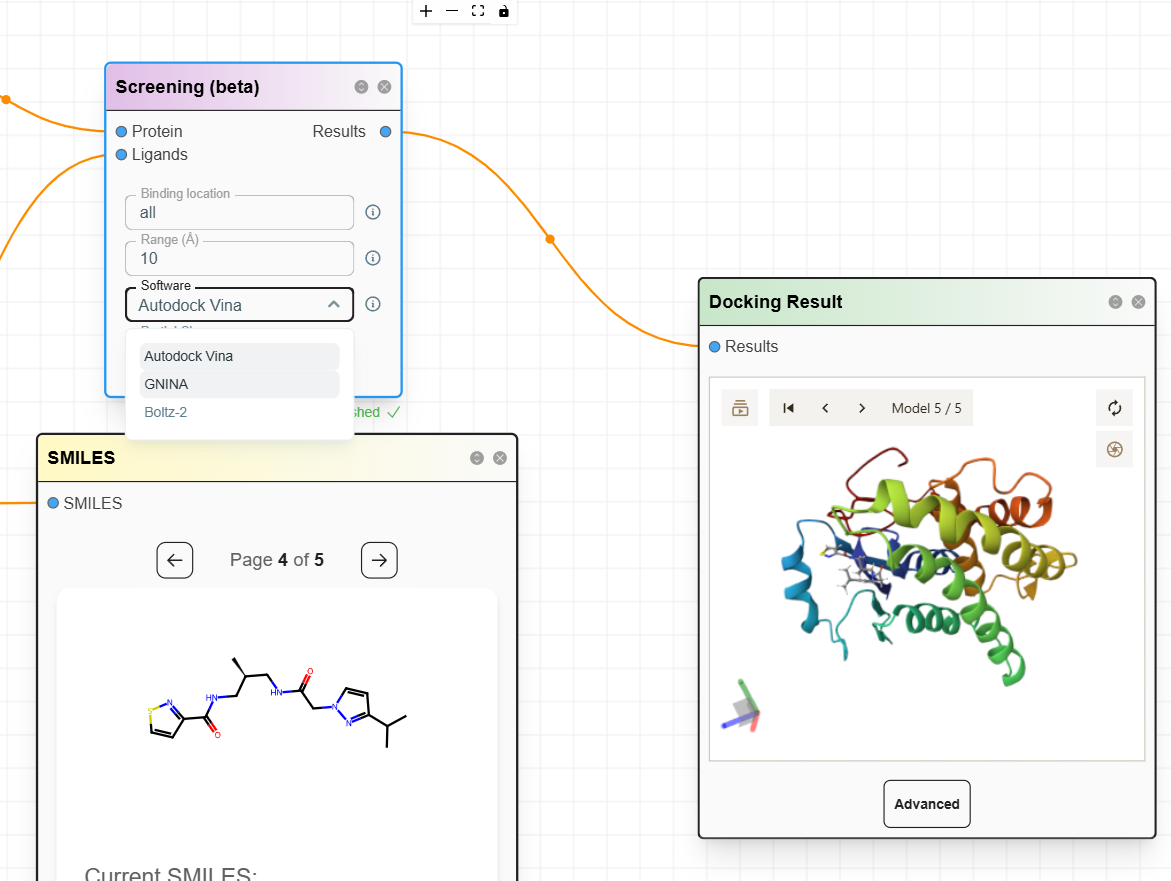
Task: Advance to the next docking model
Action: (862, 408)
